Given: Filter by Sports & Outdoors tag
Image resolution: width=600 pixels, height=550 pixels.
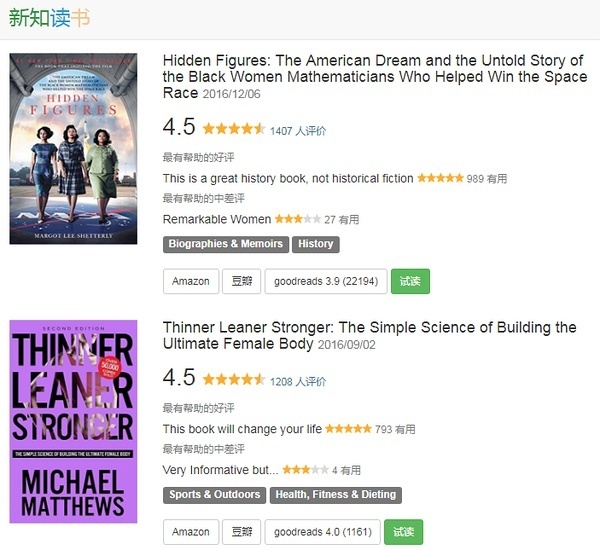Looking at the screenshot, I should (215, 495).
